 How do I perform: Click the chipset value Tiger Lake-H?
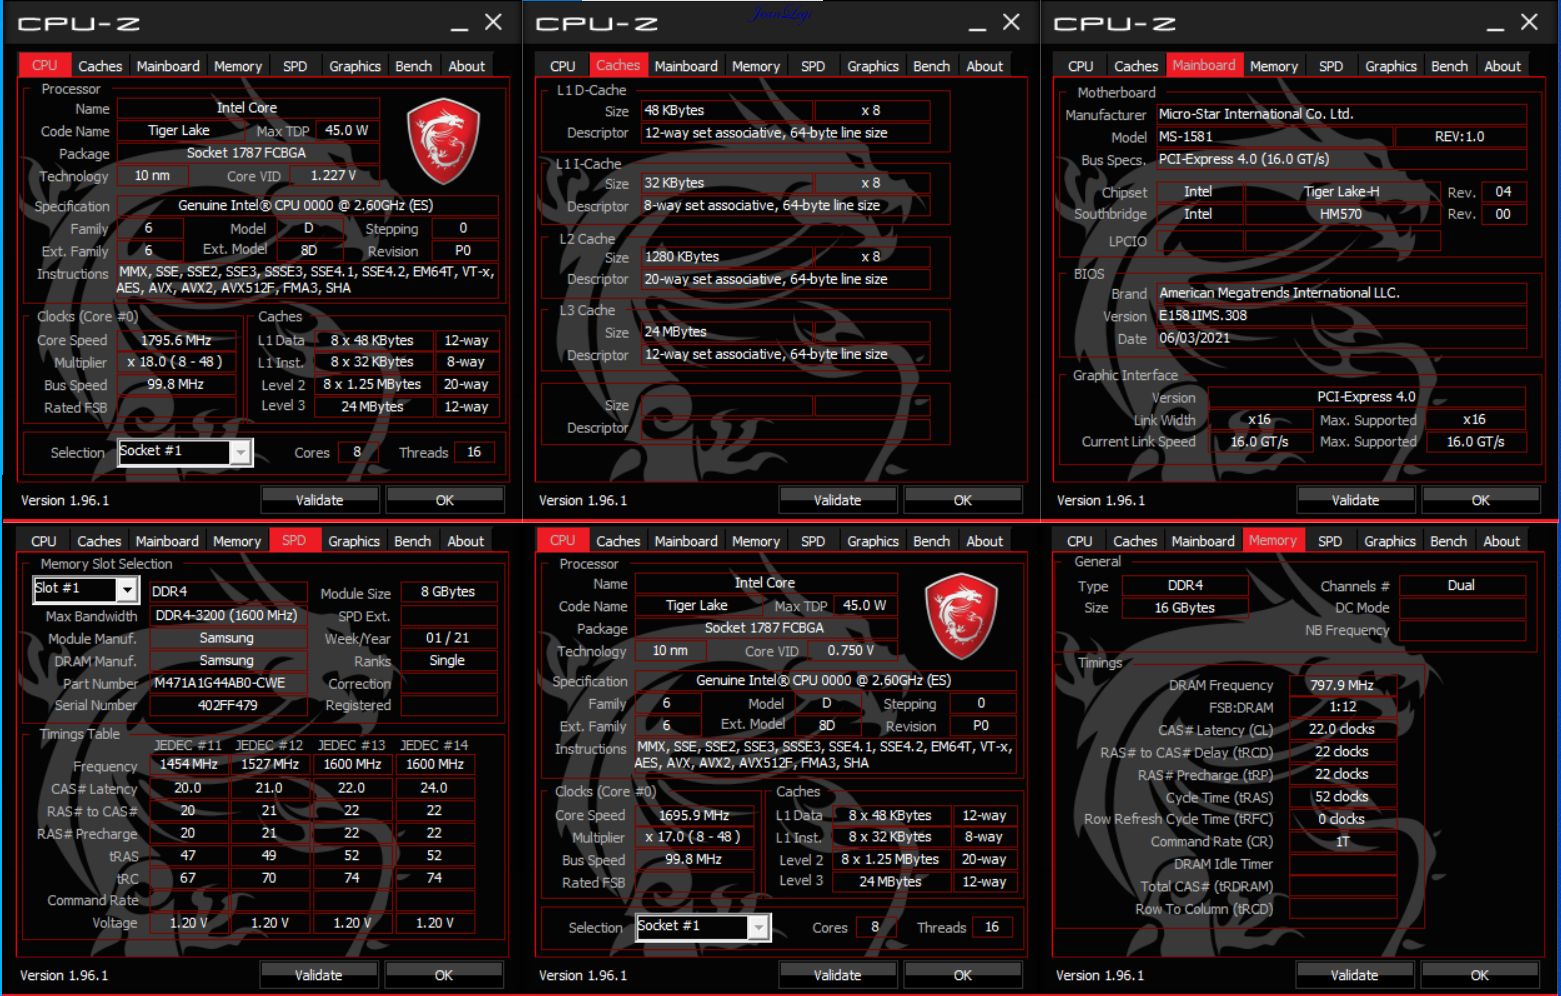tap(1341, 191)
